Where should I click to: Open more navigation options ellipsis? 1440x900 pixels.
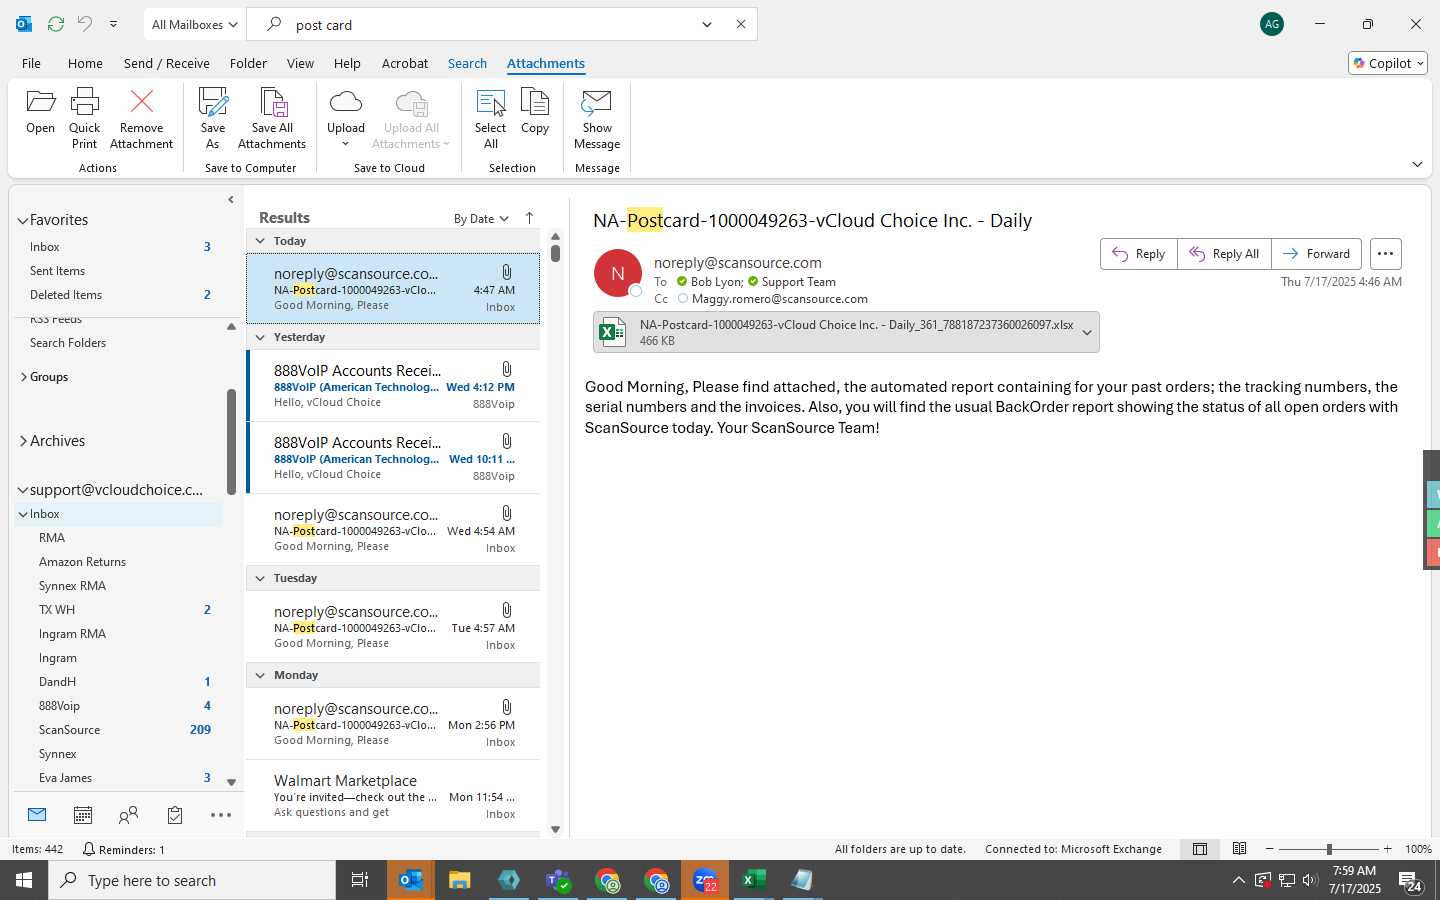tap(221, 815)
